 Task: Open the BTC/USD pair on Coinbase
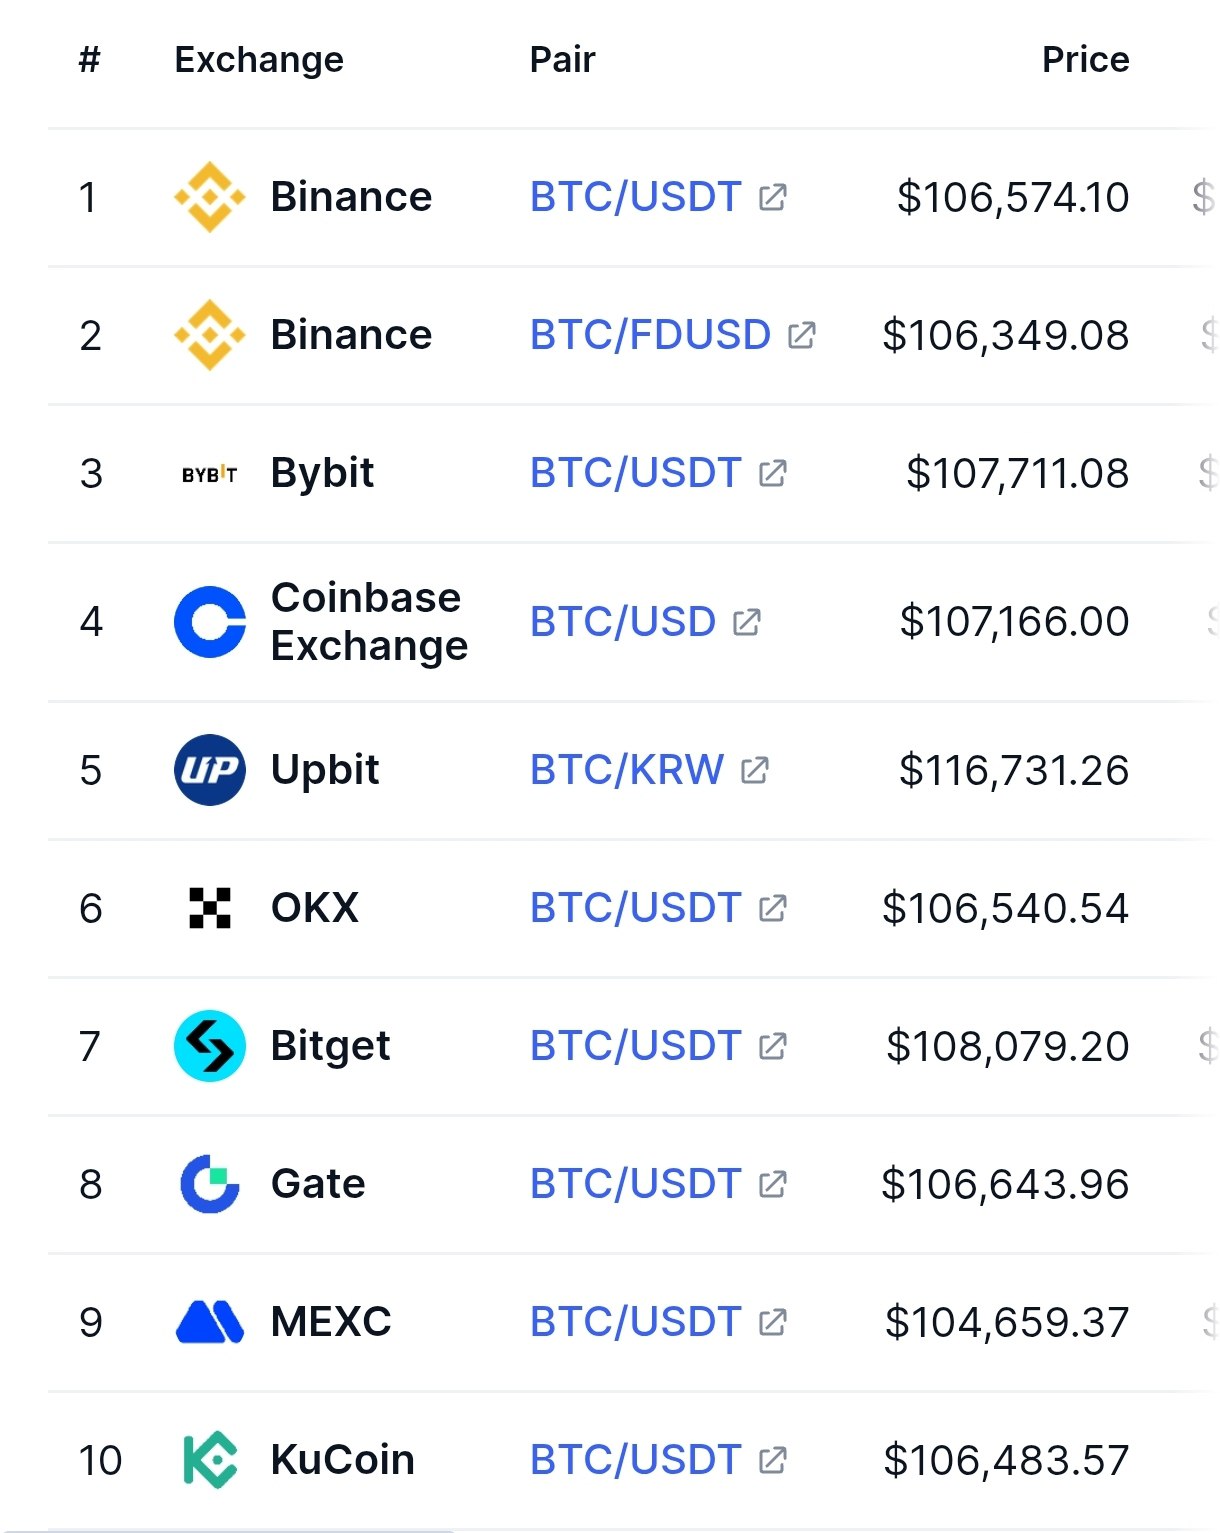(x=622, y=622)
